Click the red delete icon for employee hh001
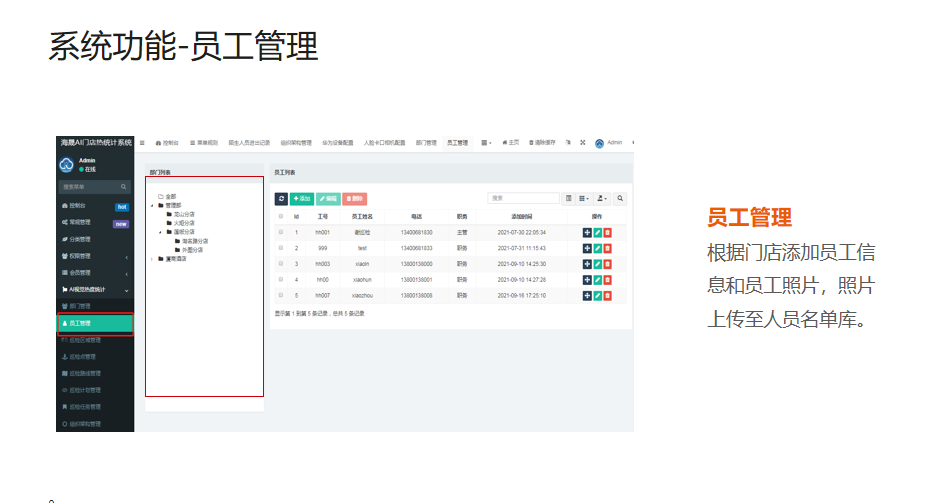Screen dimensions: 926x503 pyautogui.click(x=608, y=233)
